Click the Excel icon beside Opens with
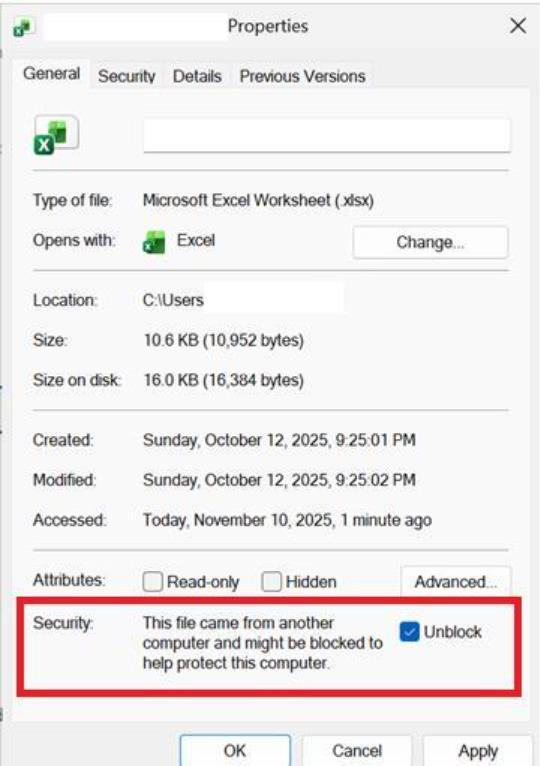The height and width of the screenshot is (766, 540). pyautogui.click(x=154, y=242)
